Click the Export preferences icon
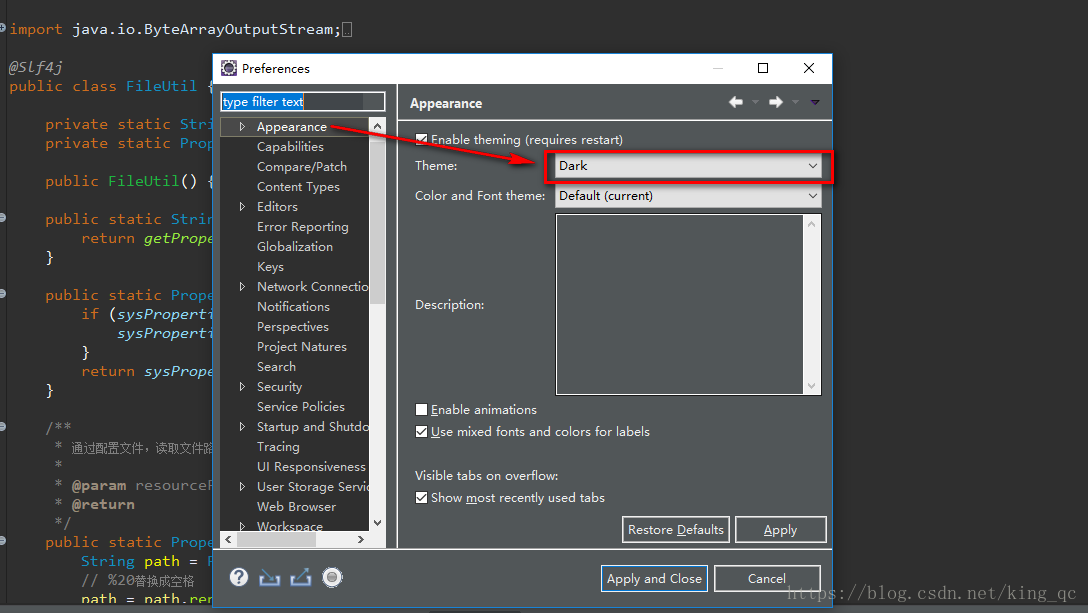 coord(300,577)
